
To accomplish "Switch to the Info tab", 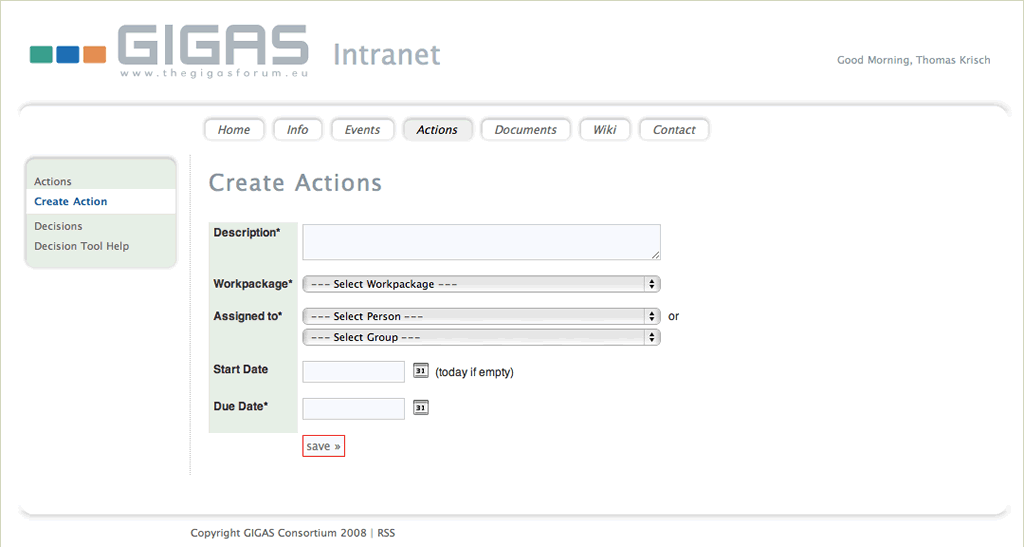I will [x=298, y=130].
